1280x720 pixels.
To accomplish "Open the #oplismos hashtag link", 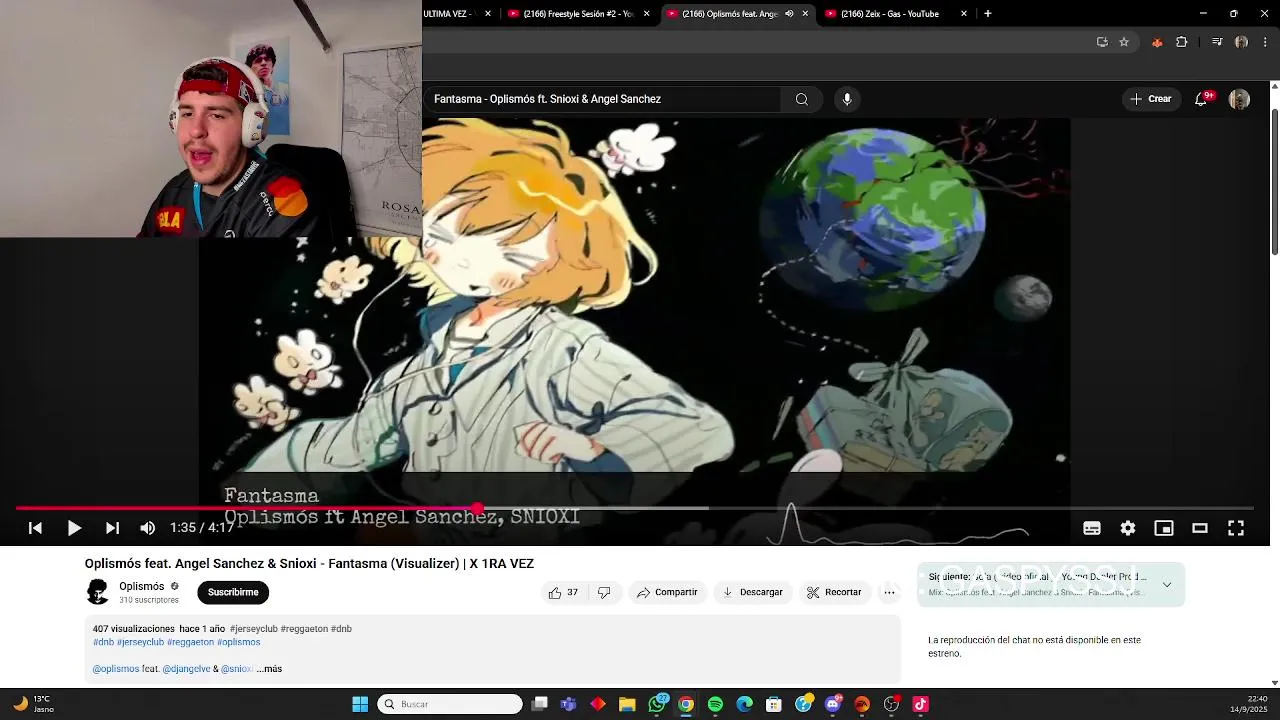I will pos(238,642).
